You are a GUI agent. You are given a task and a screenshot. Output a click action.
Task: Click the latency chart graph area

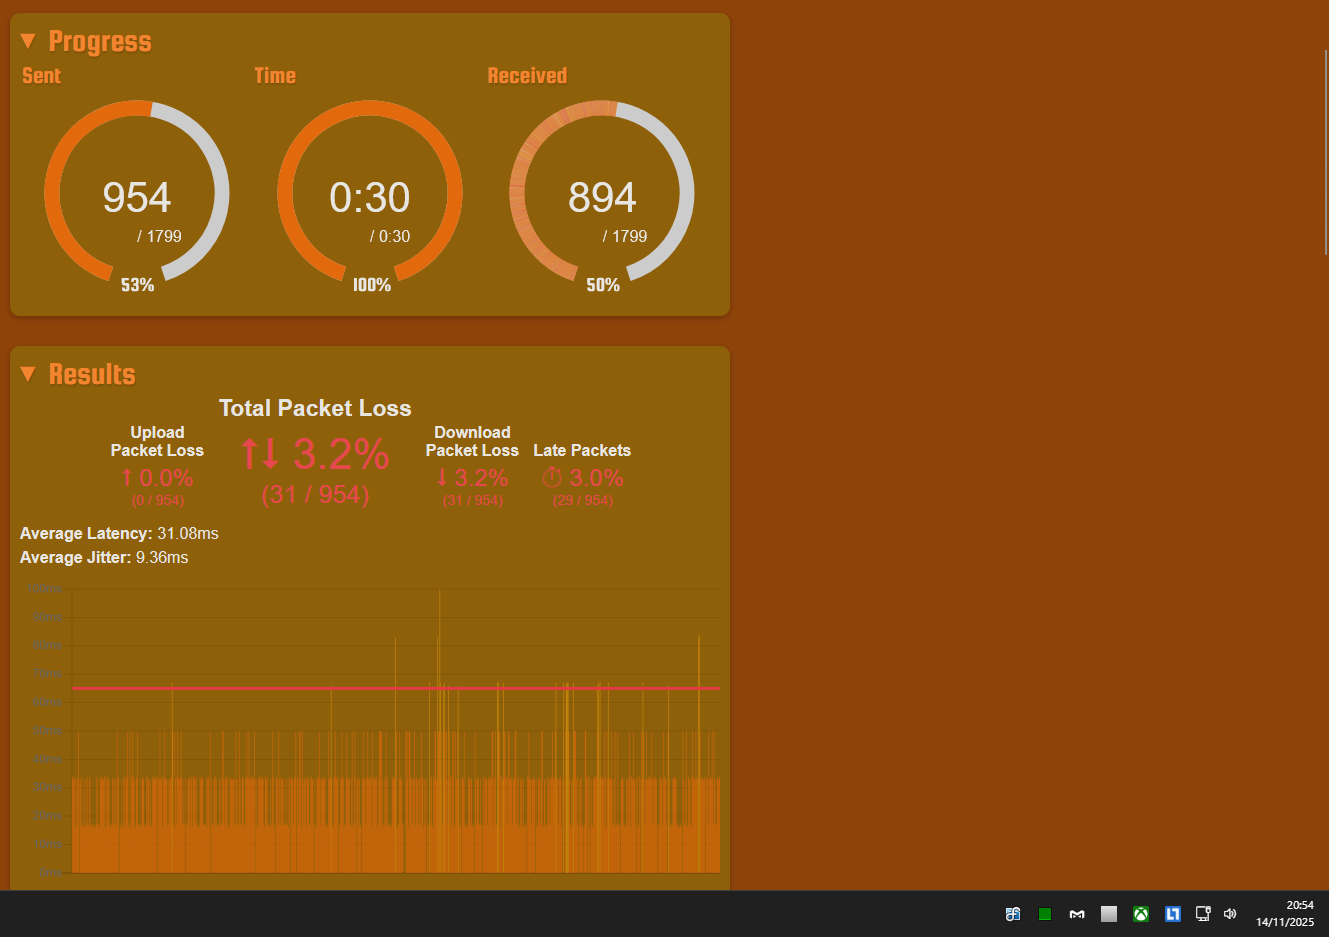[x=396, y=731]
